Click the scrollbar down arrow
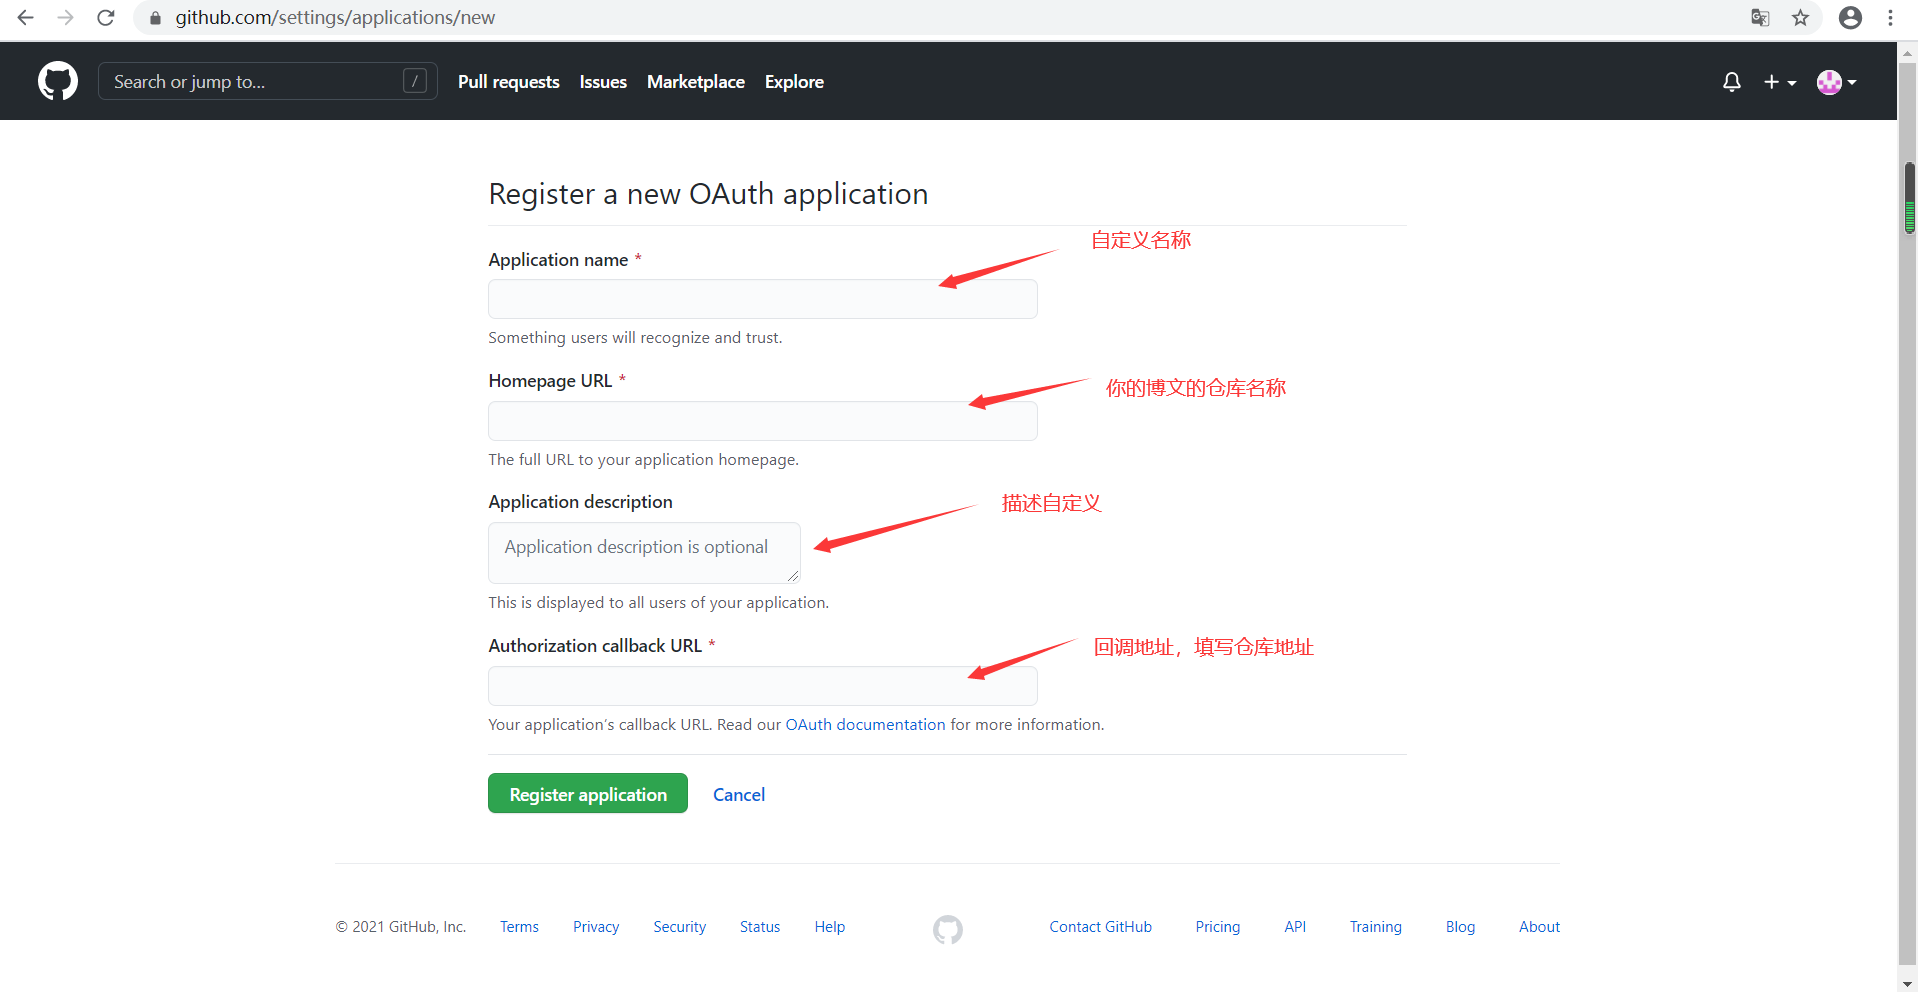The height and width of the screenshot is (992, 1918). (x=1908, y=983)
